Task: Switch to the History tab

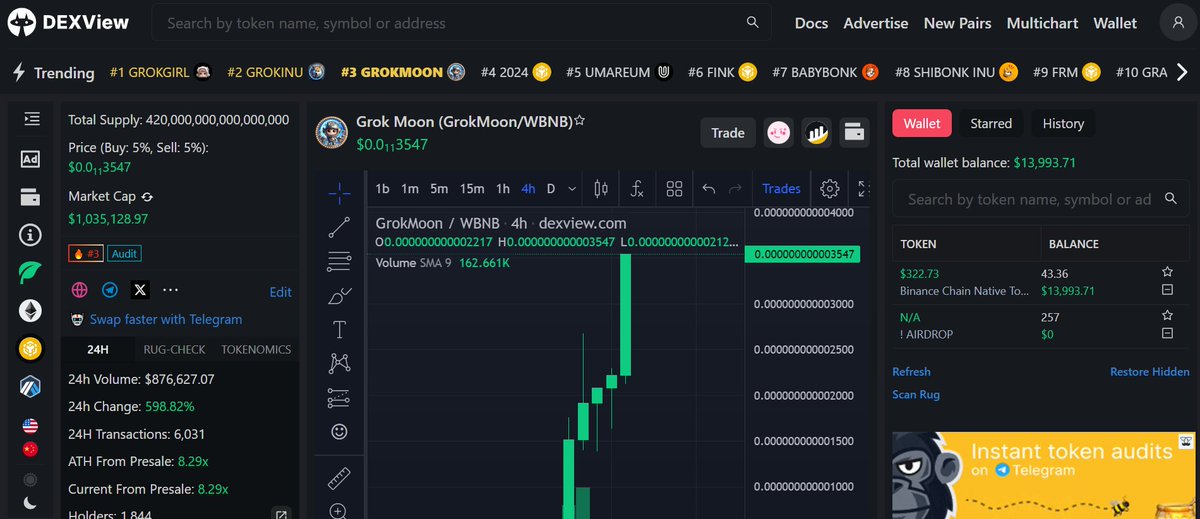Action: coord(1063,123)
